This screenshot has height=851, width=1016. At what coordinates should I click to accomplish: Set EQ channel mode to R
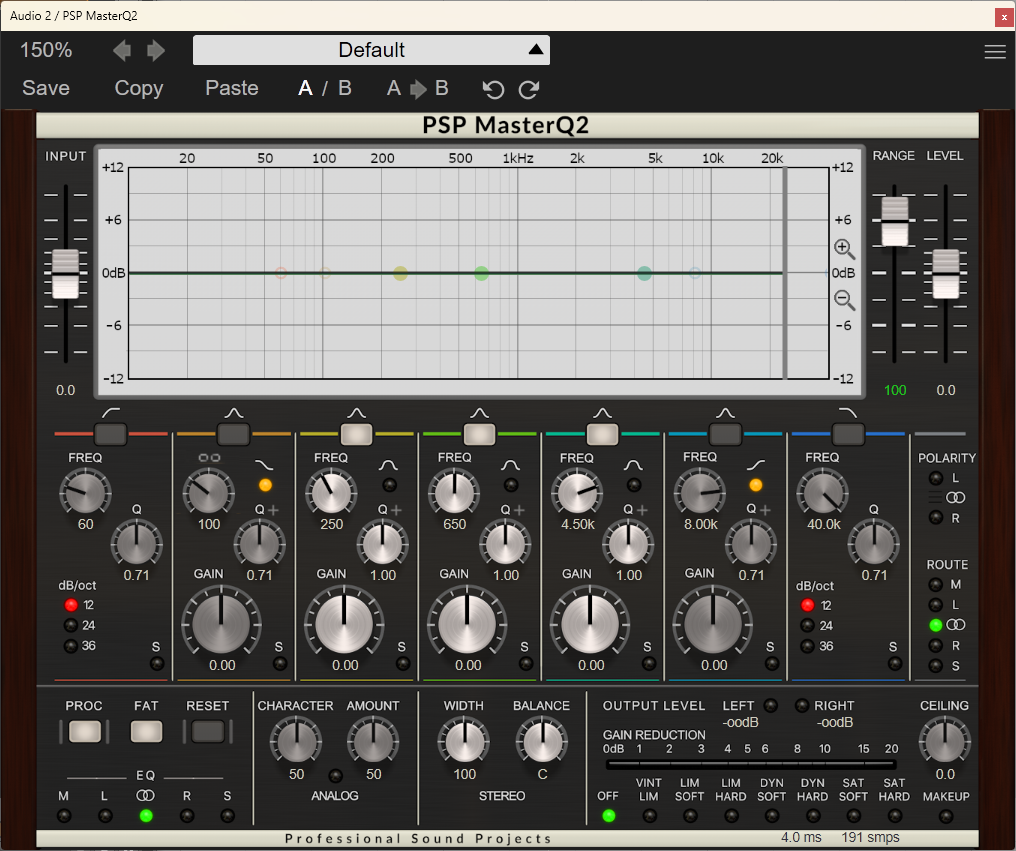click(x=187, y=816)
